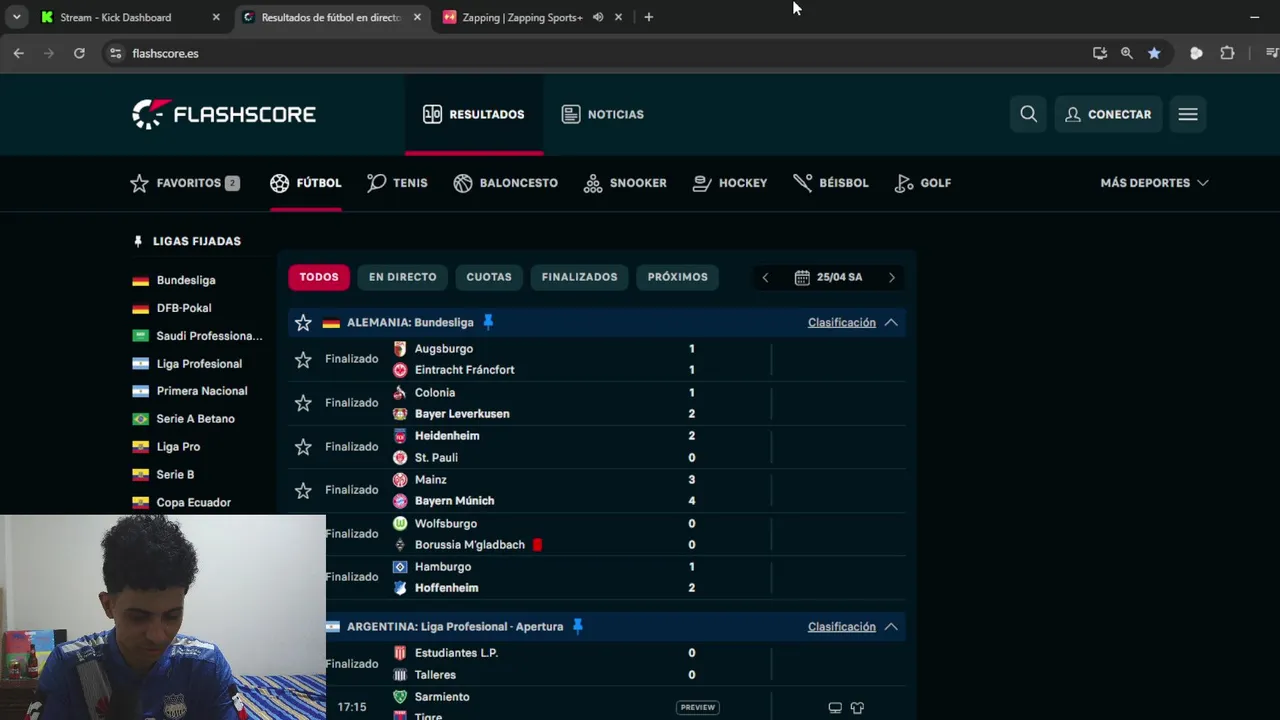Switch to the Resultados tab
The height and width of the screenshot is (720, 1280).
point(474,114)
